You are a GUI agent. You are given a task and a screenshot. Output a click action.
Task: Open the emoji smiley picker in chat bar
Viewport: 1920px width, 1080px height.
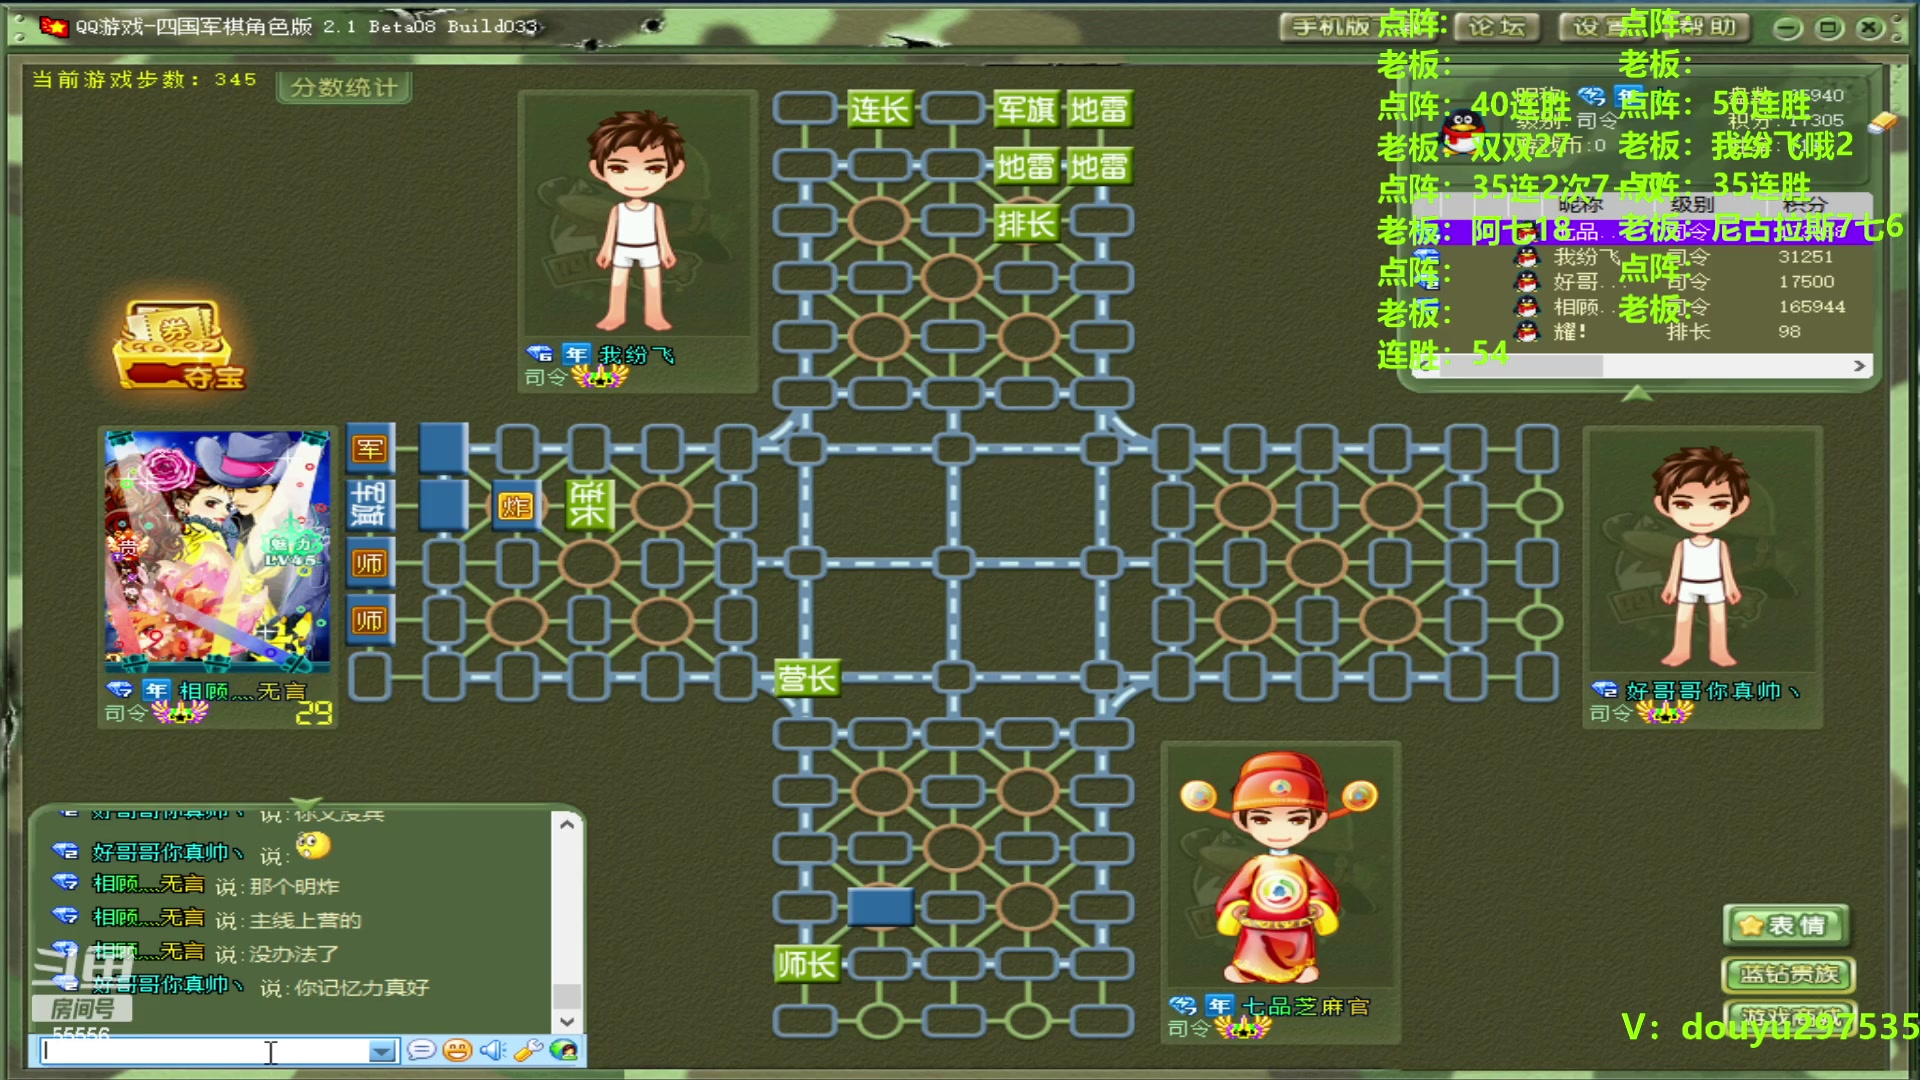(457, 1050)
